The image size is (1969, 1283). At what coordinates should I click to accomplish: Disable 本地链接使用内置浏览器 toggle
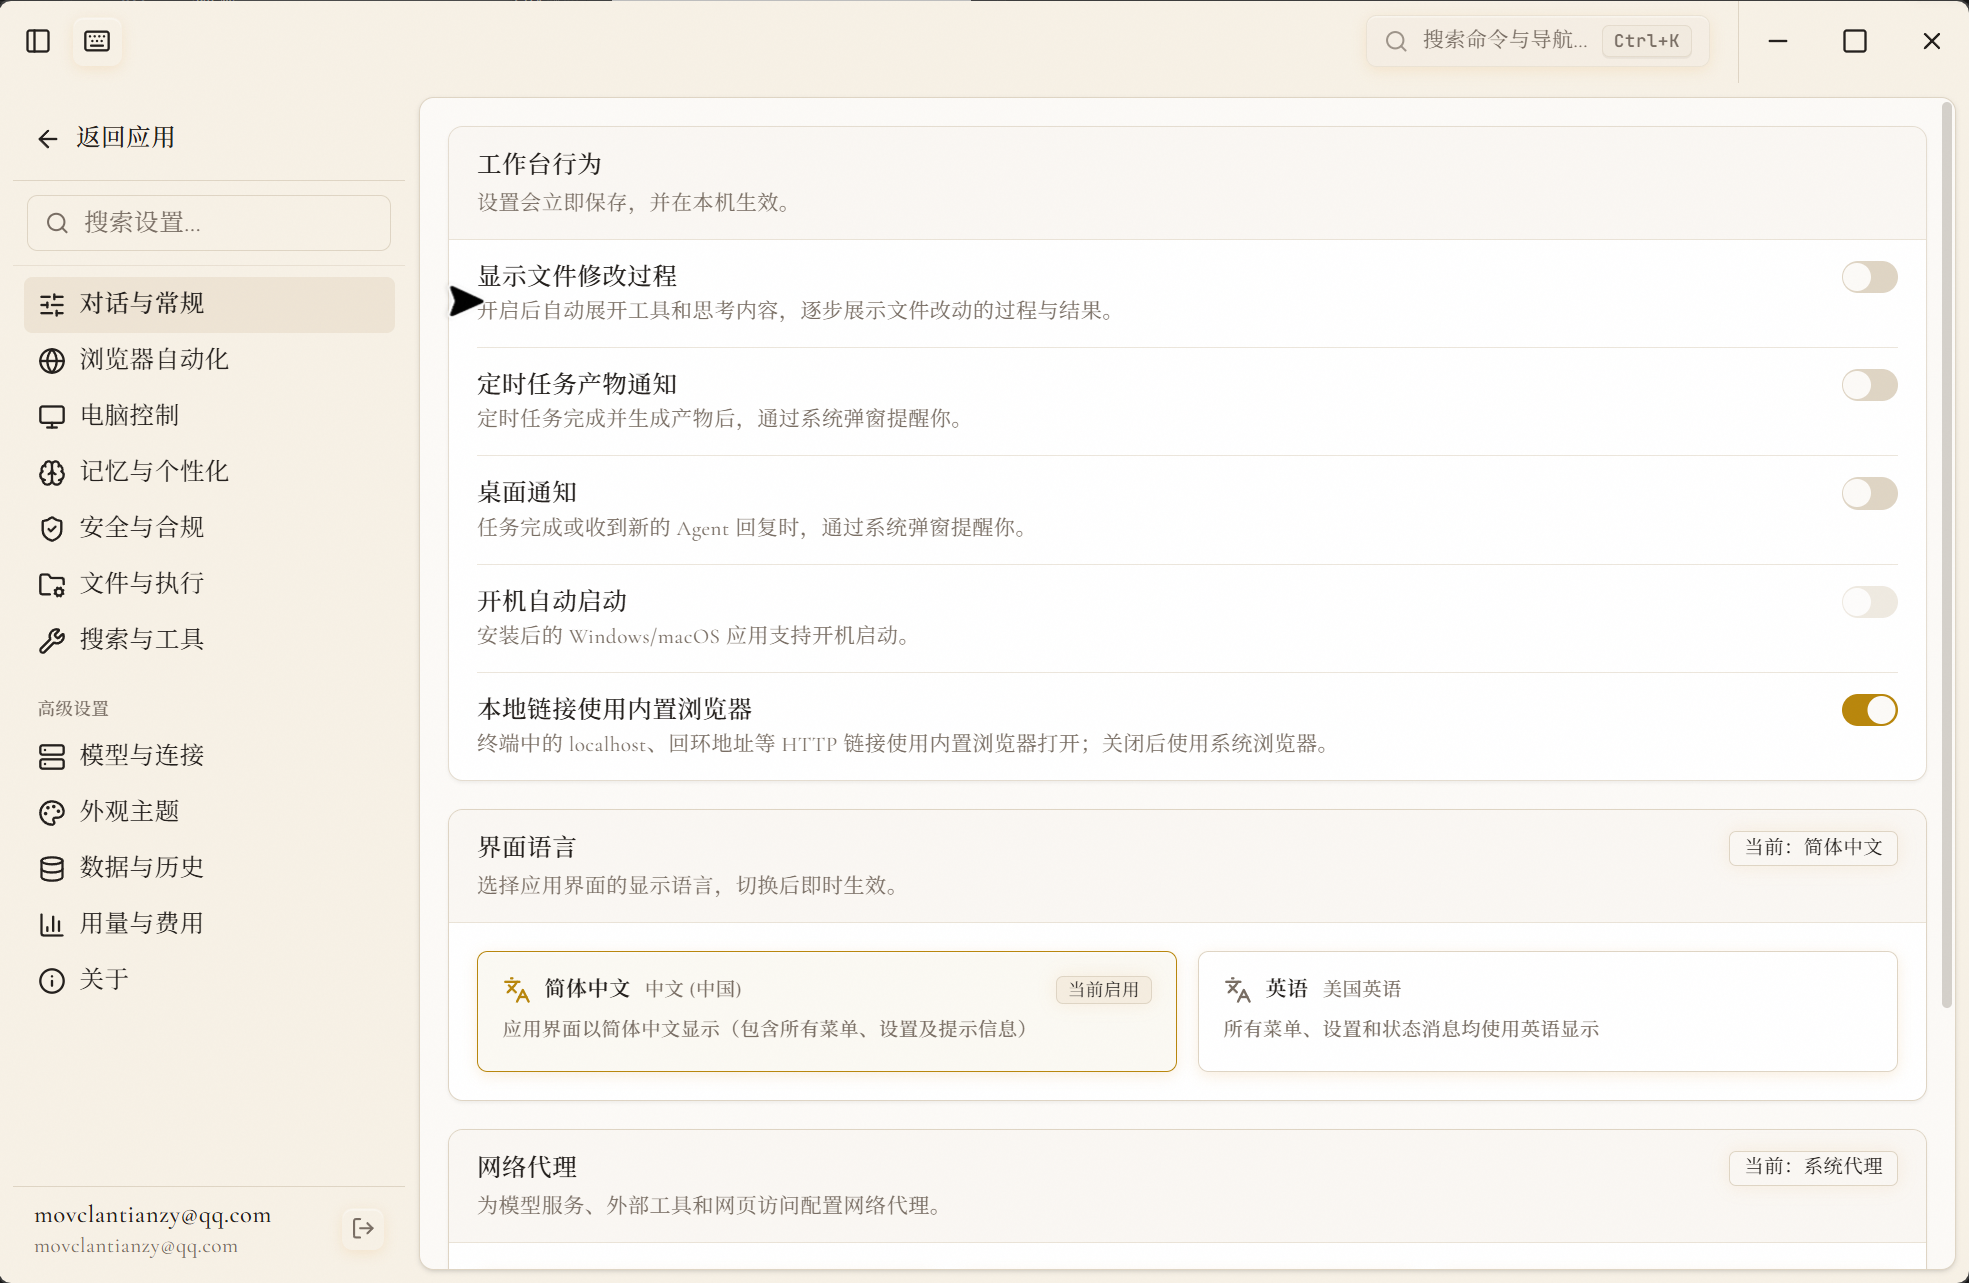pyautogui.click(x=1869, y=710)
